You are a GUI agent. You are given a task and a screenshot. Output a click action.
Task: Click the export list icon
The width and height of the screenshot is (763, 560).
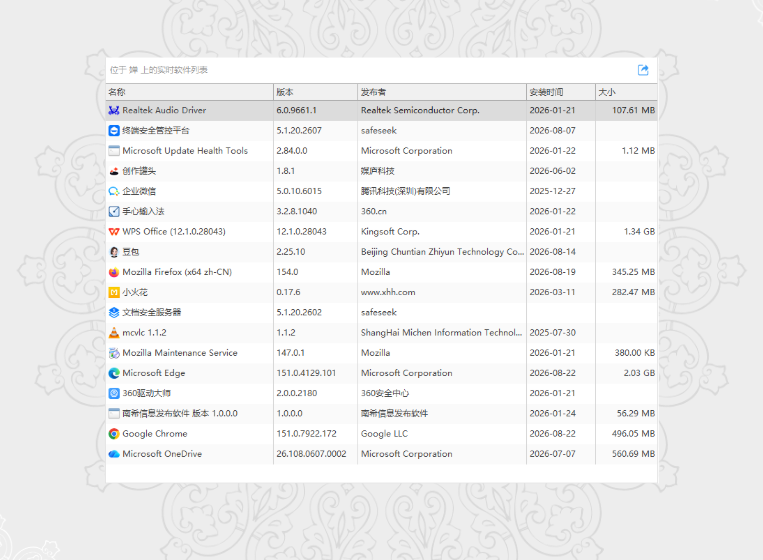643,70
